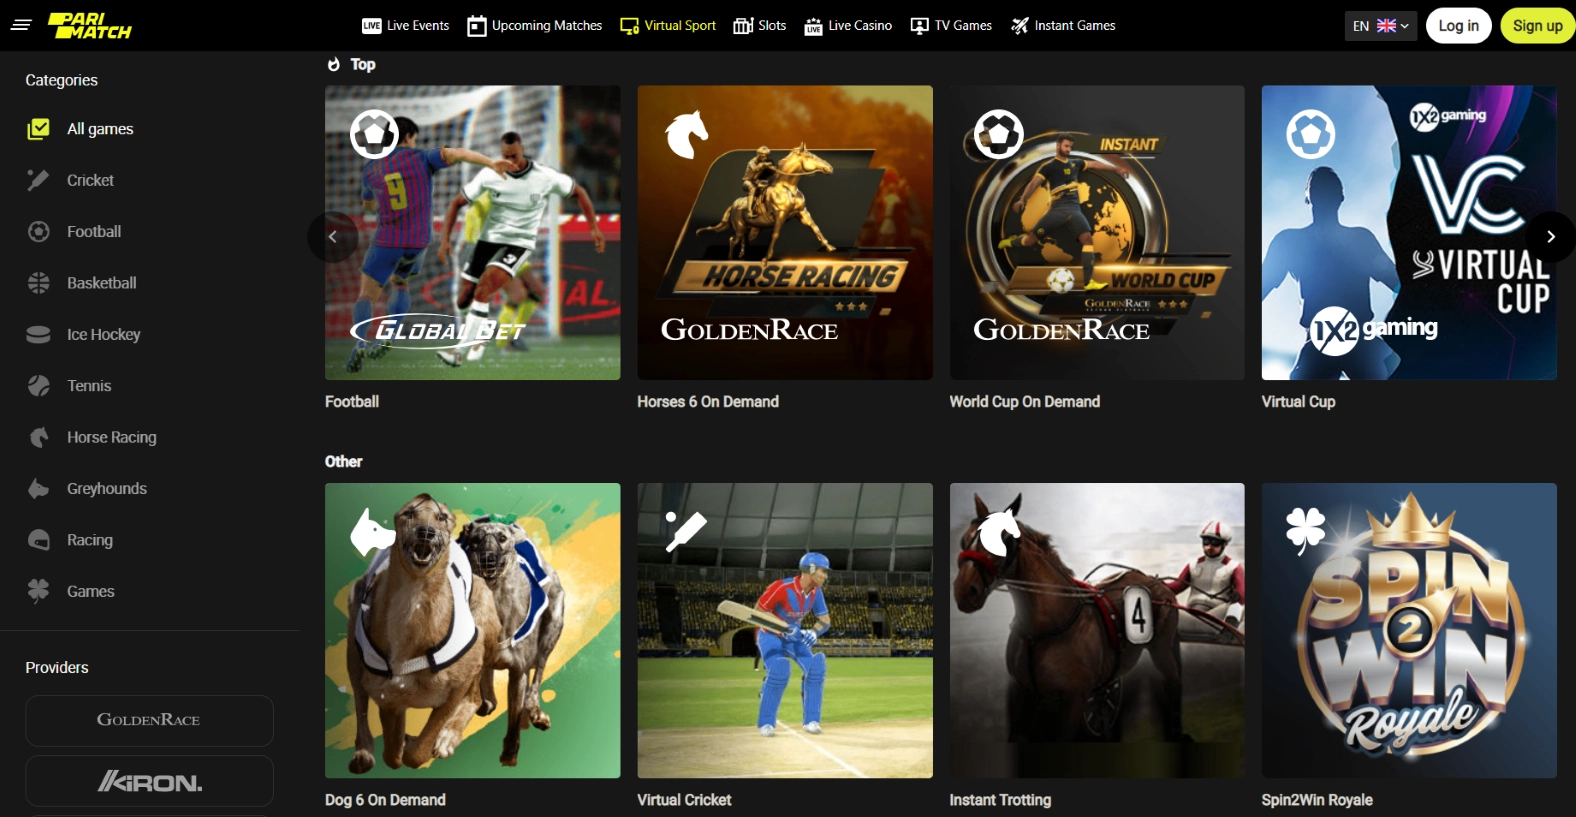Filter by Kiron provider
The height and width of the screenshot is (817, 1576).
tap(149, 781)
